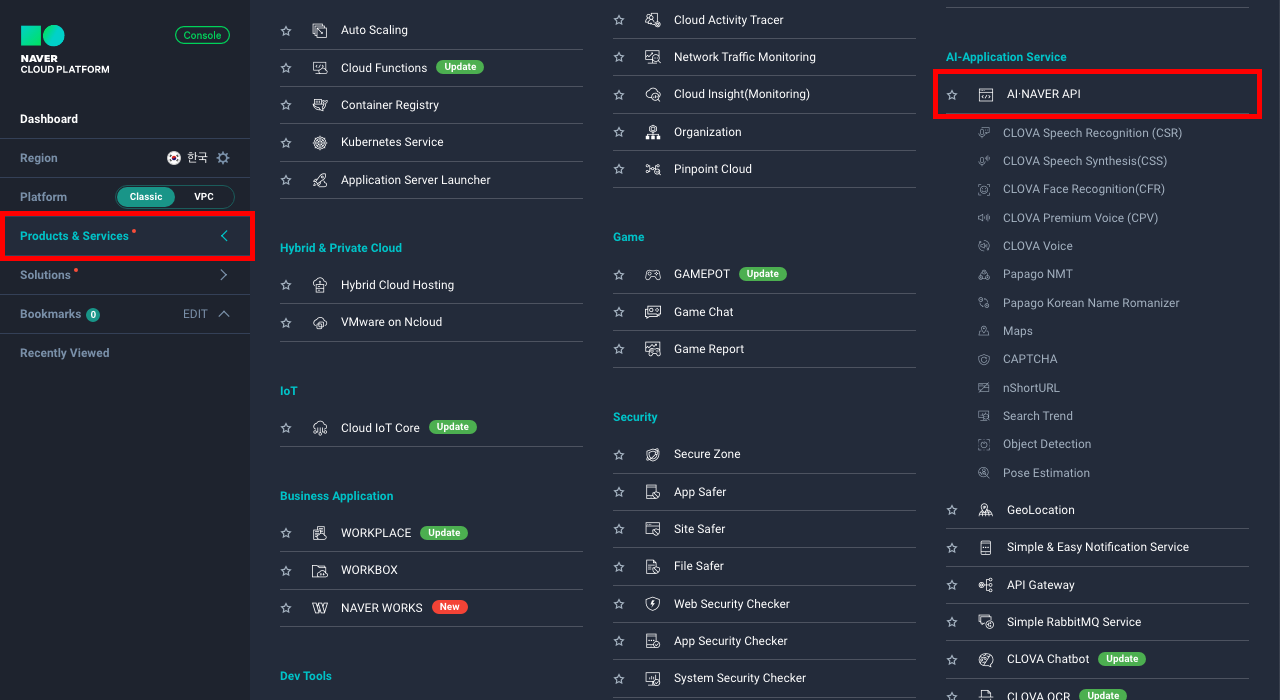Bookmark App Safer with its star
The width and height of the screenshot is (1280, 700).
click(x=619, y=493)
